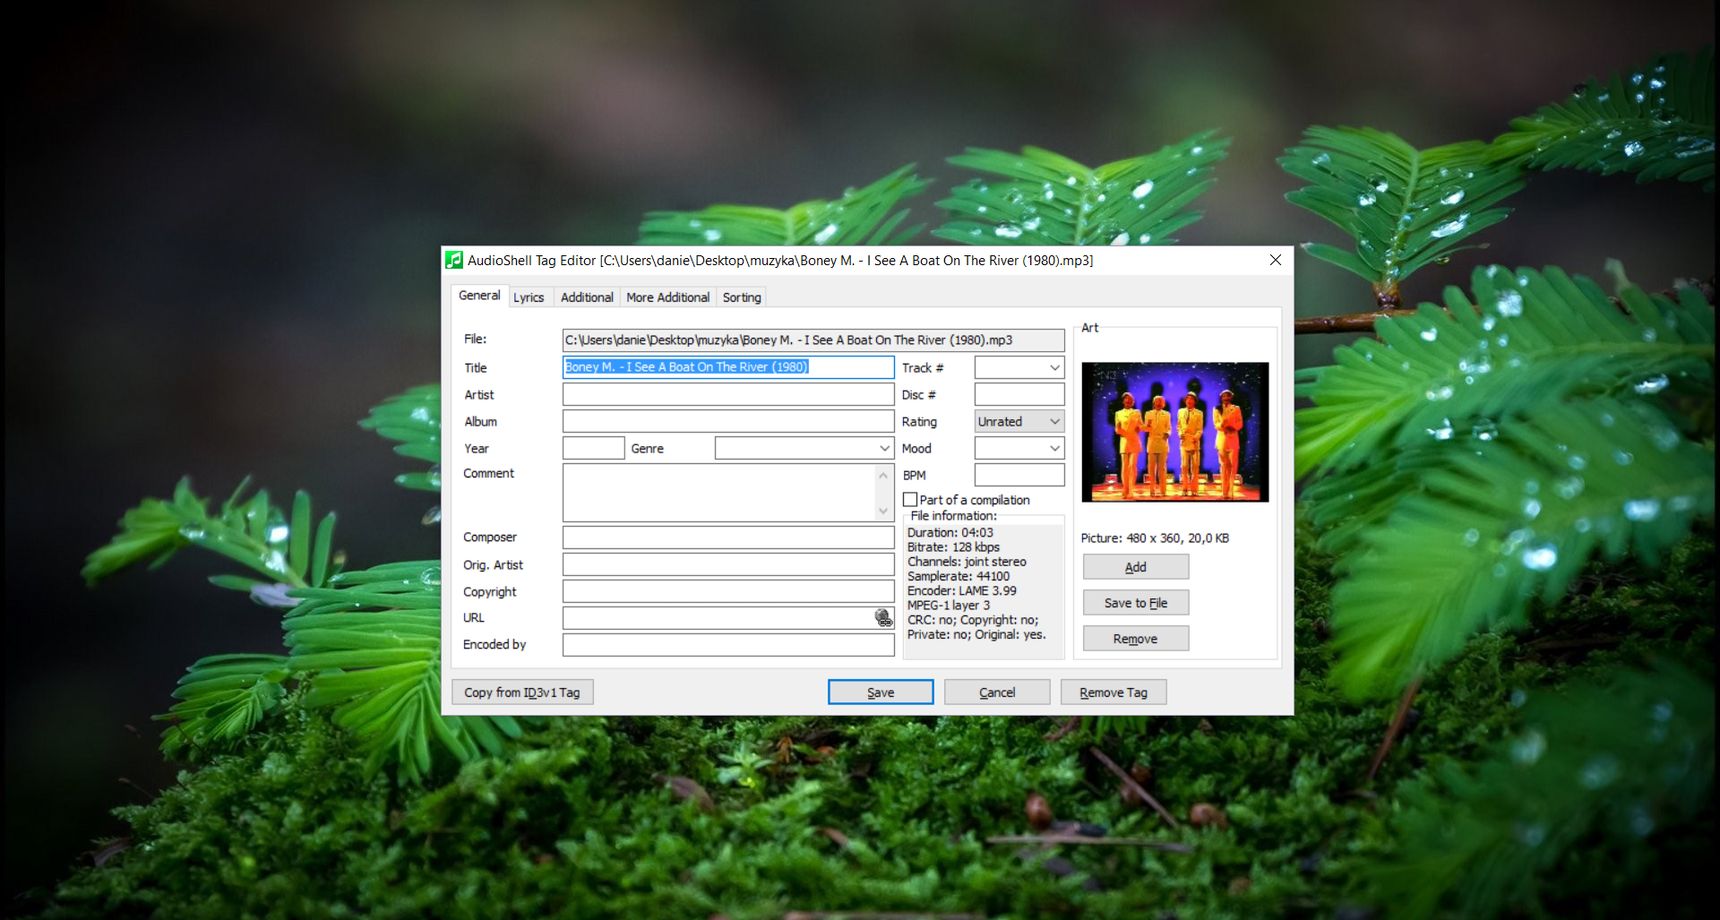Open the Genre dropdown list
The image size is (1720, 920).
coord(884,449)
